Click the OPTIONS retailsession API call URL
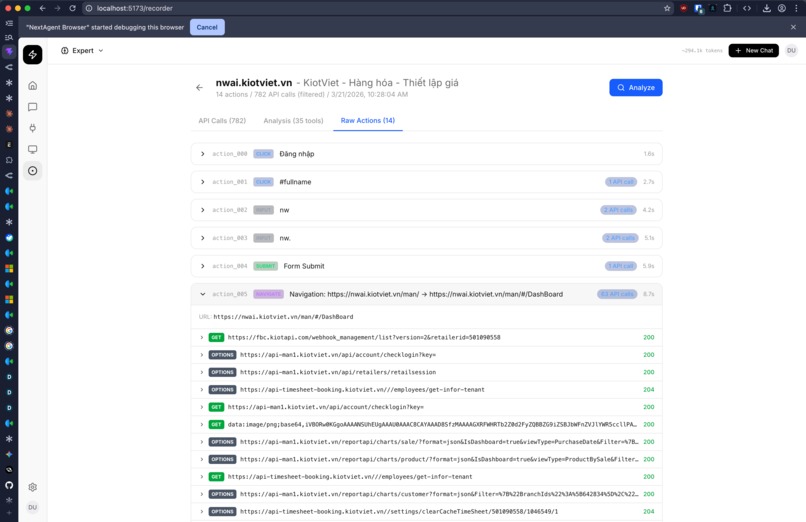 click(338, 372)
